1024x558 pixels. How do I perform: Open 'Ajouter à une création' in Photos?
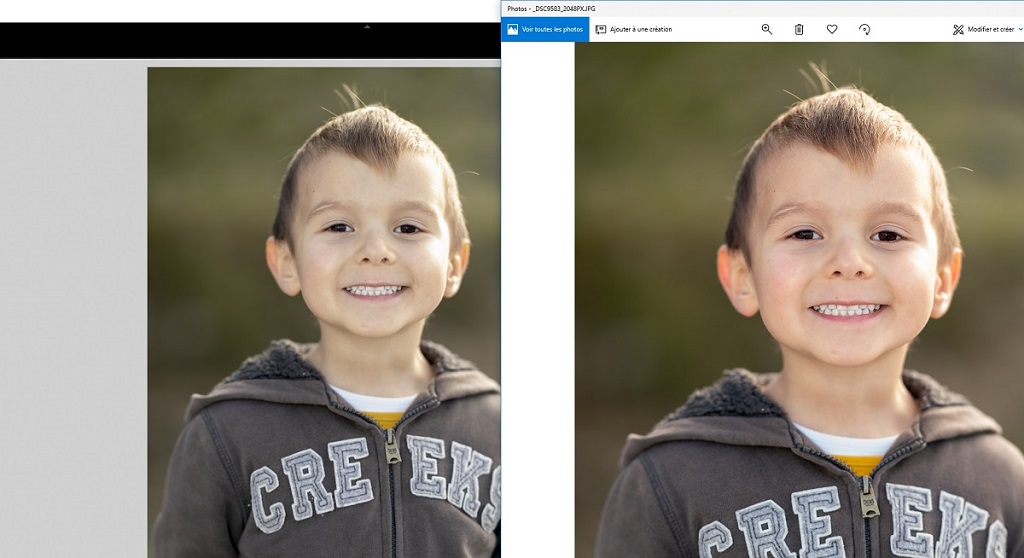(634, 29)
